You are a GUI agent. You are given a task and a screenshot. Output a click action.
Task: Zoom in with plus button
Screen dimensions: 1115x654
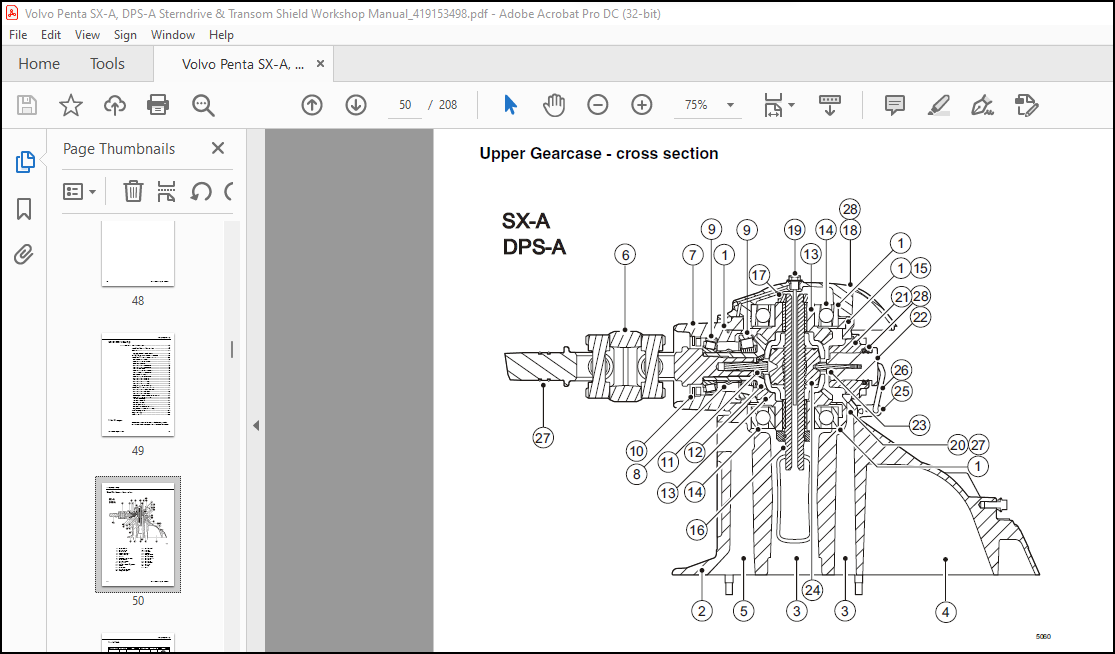(x=641, y=105)
